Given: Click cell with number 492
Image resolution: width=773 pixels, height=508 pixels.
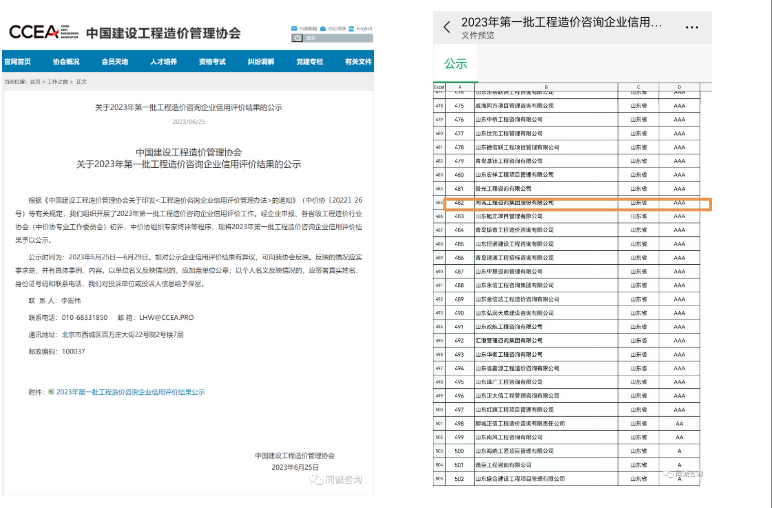Looking at the screenshot, I should [x=459, y=340].
